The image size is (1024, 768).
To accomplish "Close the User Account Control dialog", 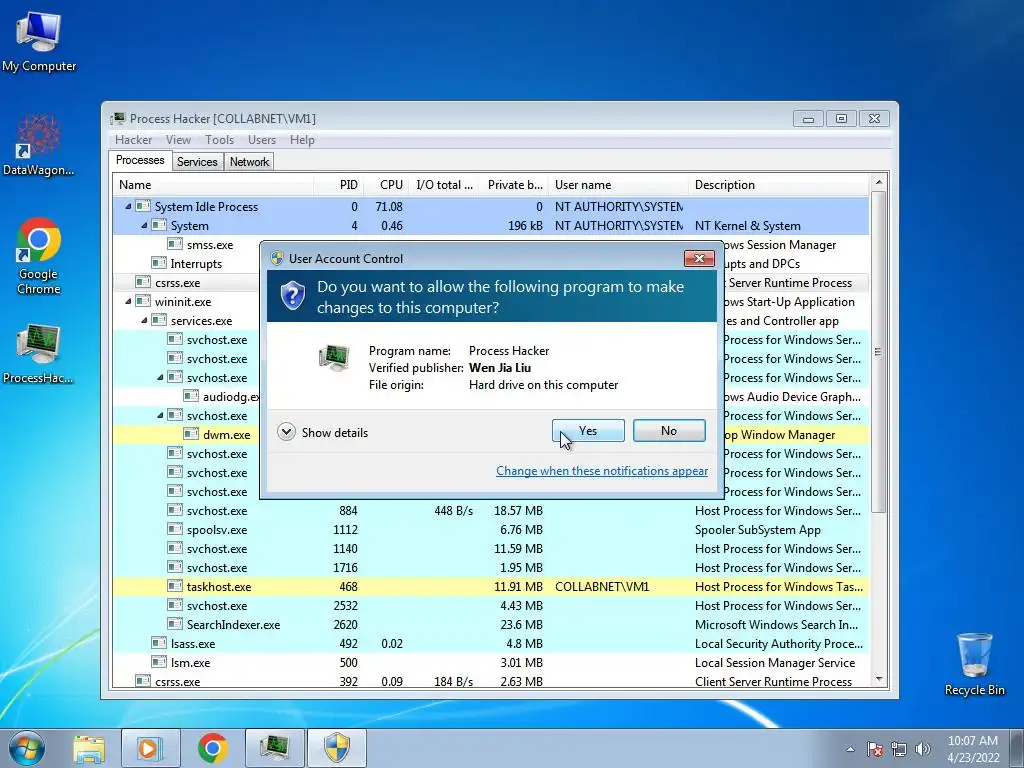I will coord(699,258).
